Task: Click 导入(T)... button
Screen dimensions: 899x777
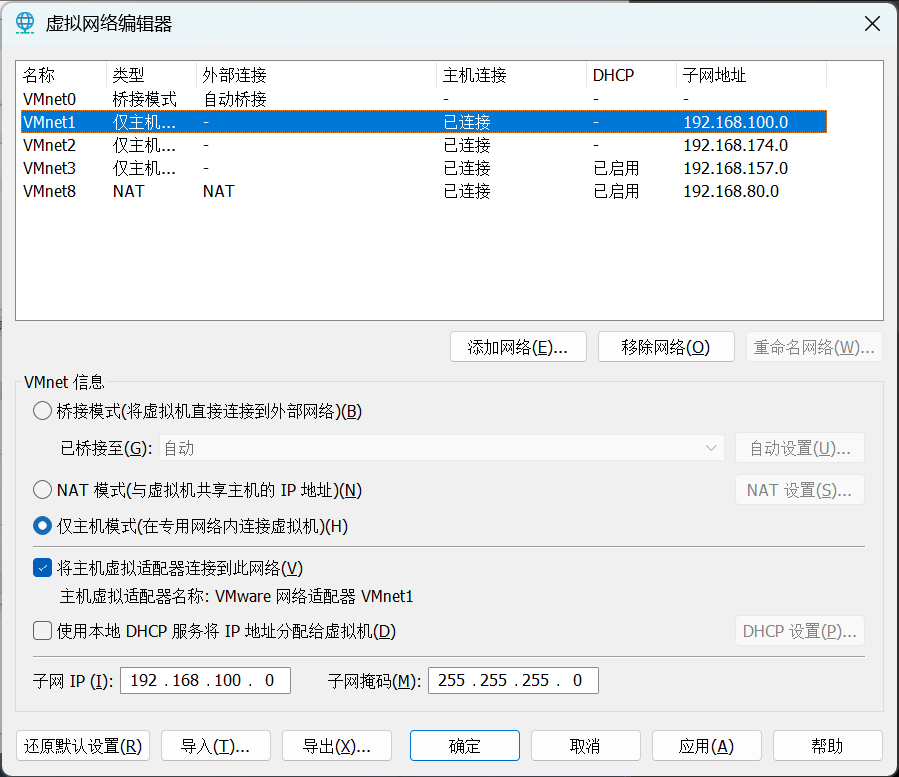Action: click(216, 745)
